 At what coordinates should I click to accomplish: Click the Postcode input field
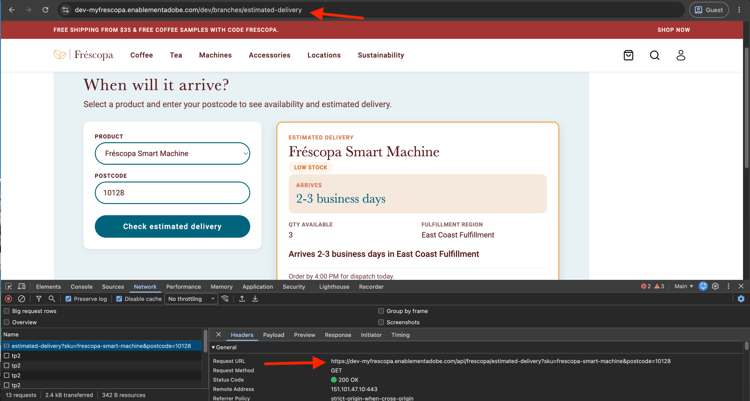click(172, 193)
